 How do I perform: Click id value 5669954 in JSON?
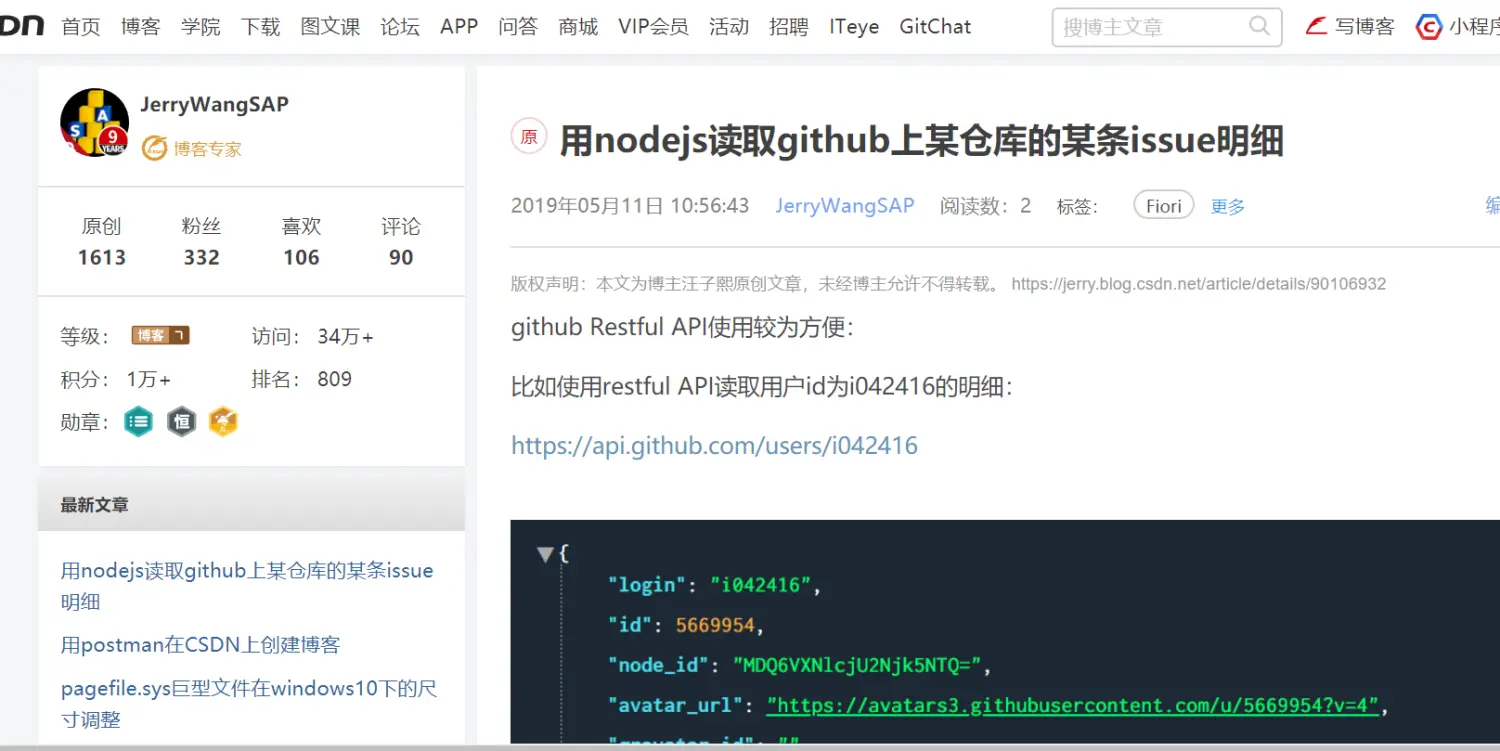point(715,626)
